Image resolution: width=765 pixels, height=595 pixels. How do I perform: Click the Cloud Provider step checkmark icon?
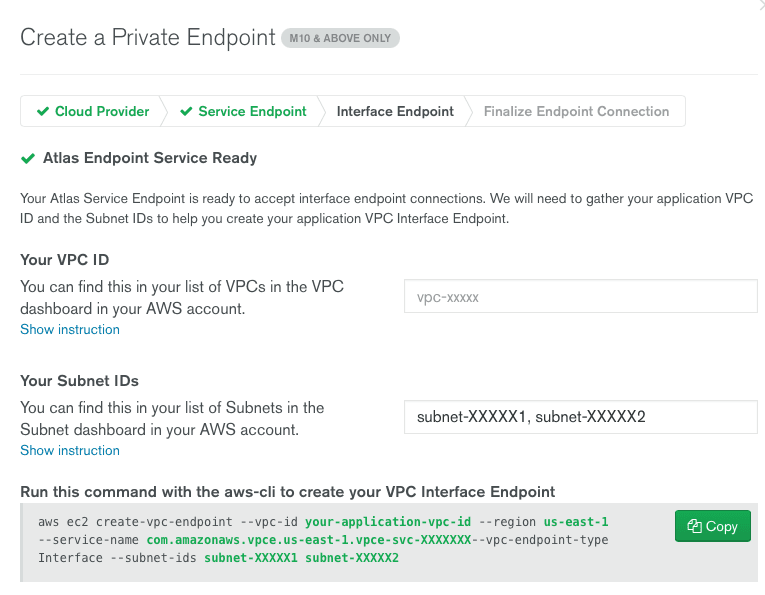pyautogui.click(x=42, y=112)
